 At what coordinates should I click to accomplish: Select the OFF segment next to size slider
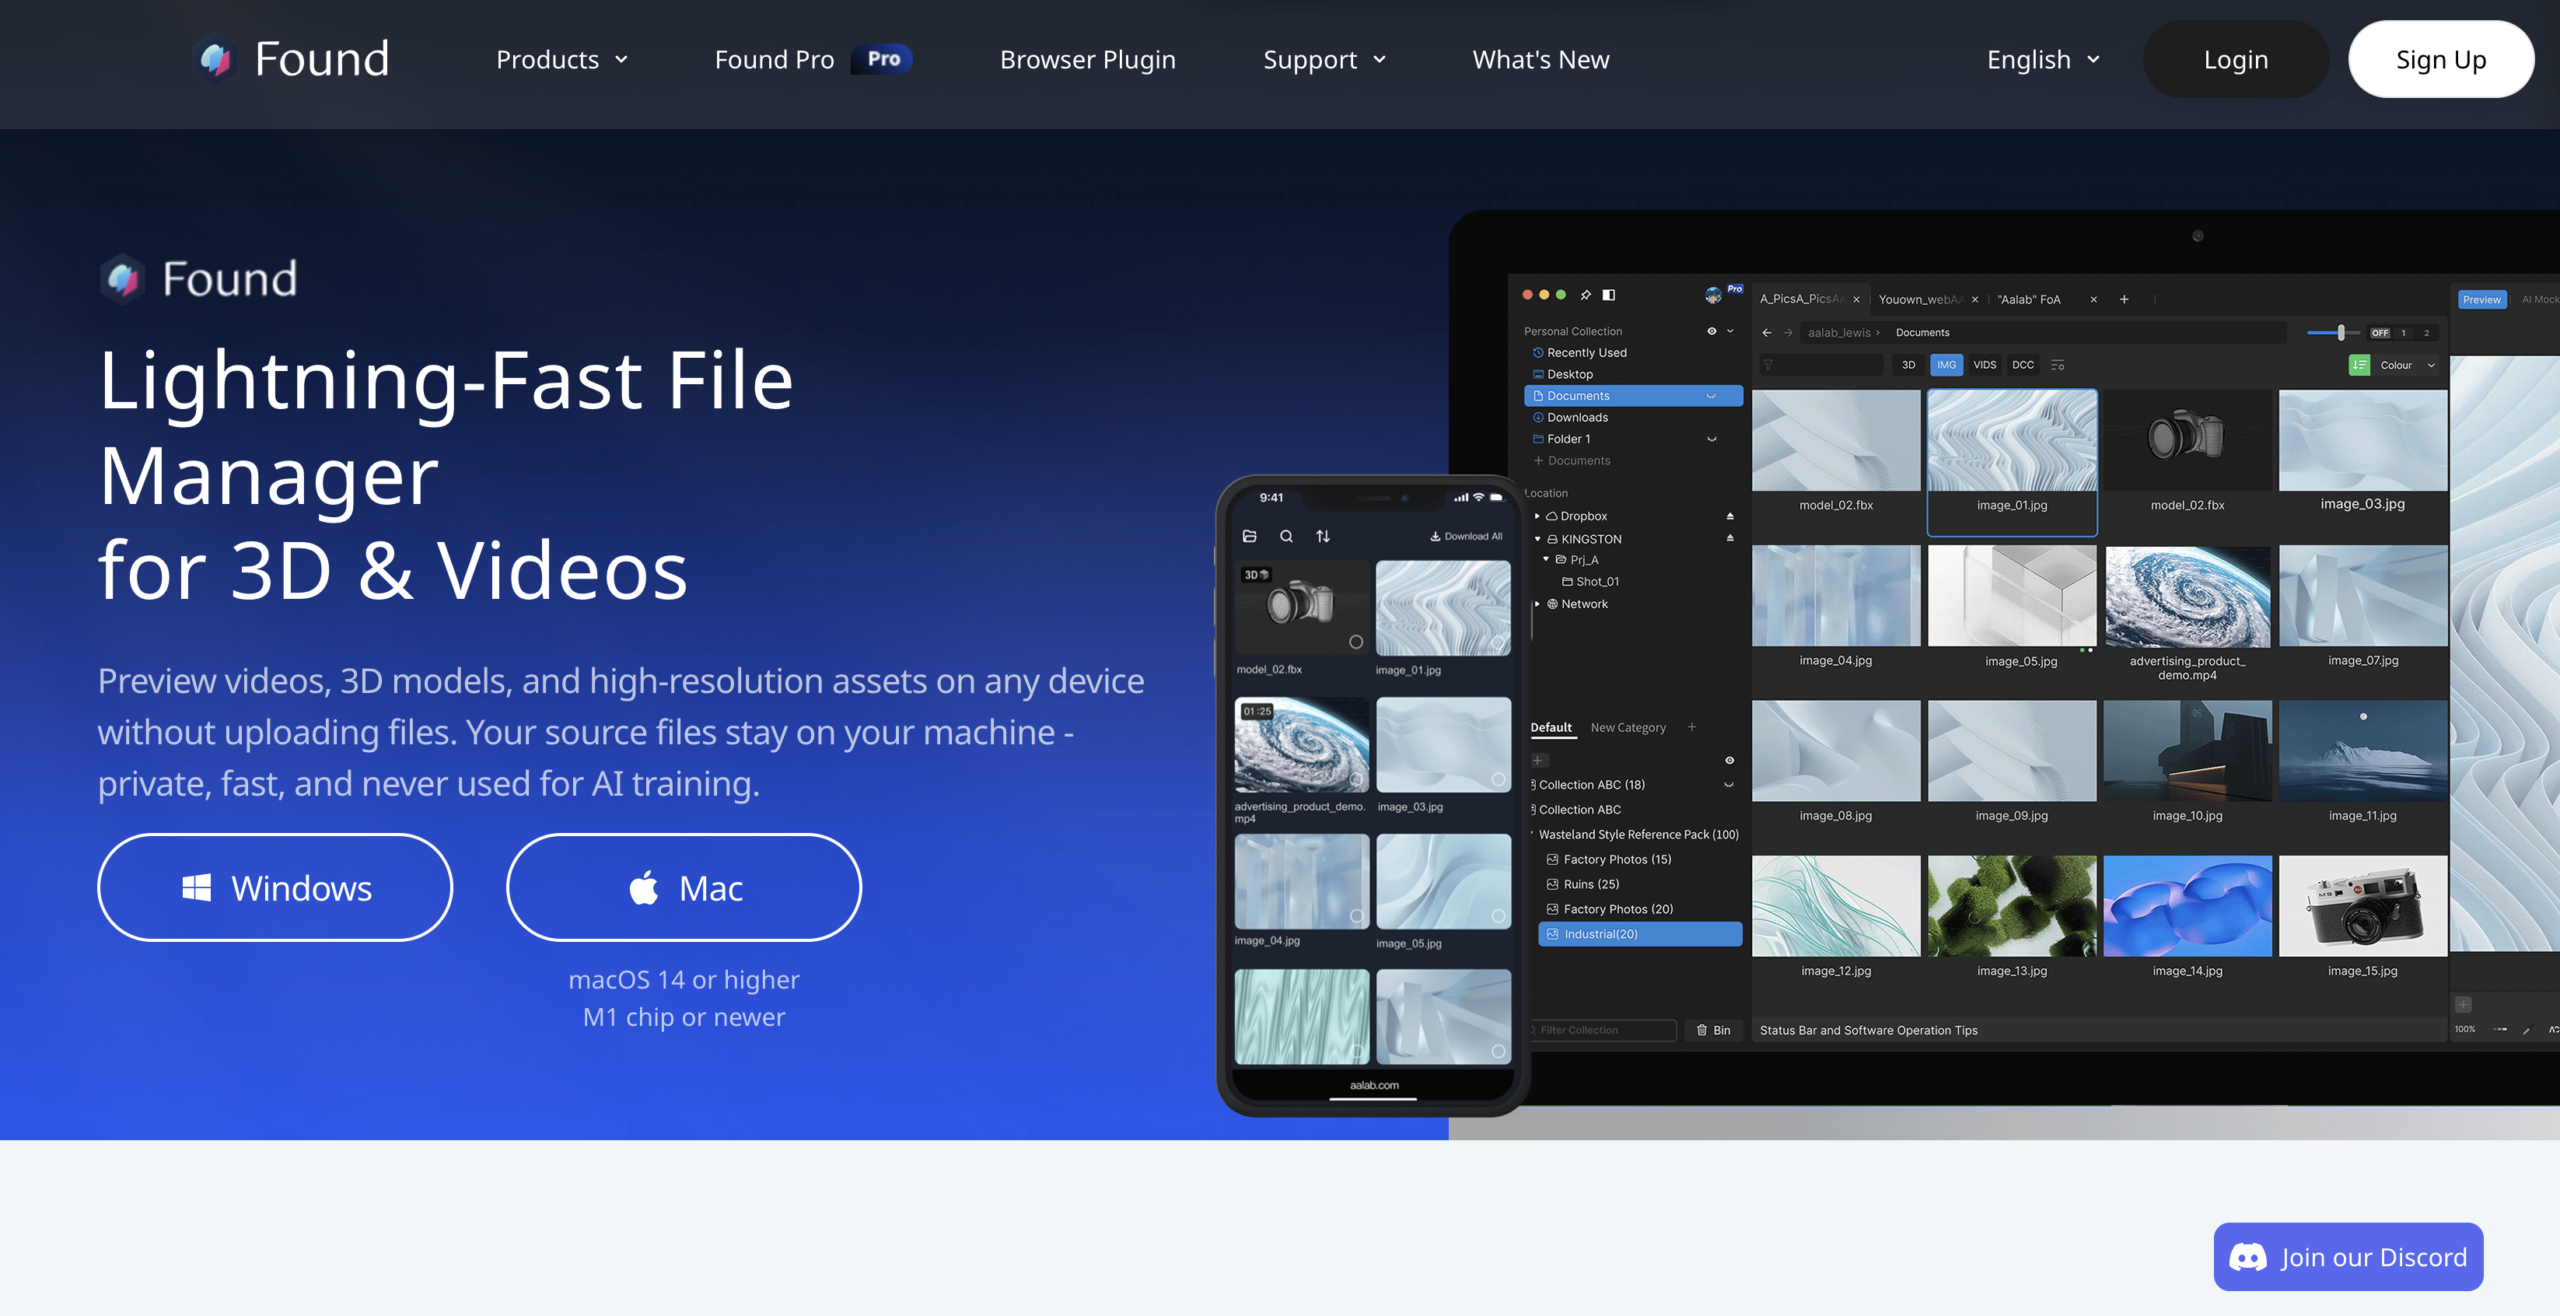pyautogui.click(x=2380, y=333)
